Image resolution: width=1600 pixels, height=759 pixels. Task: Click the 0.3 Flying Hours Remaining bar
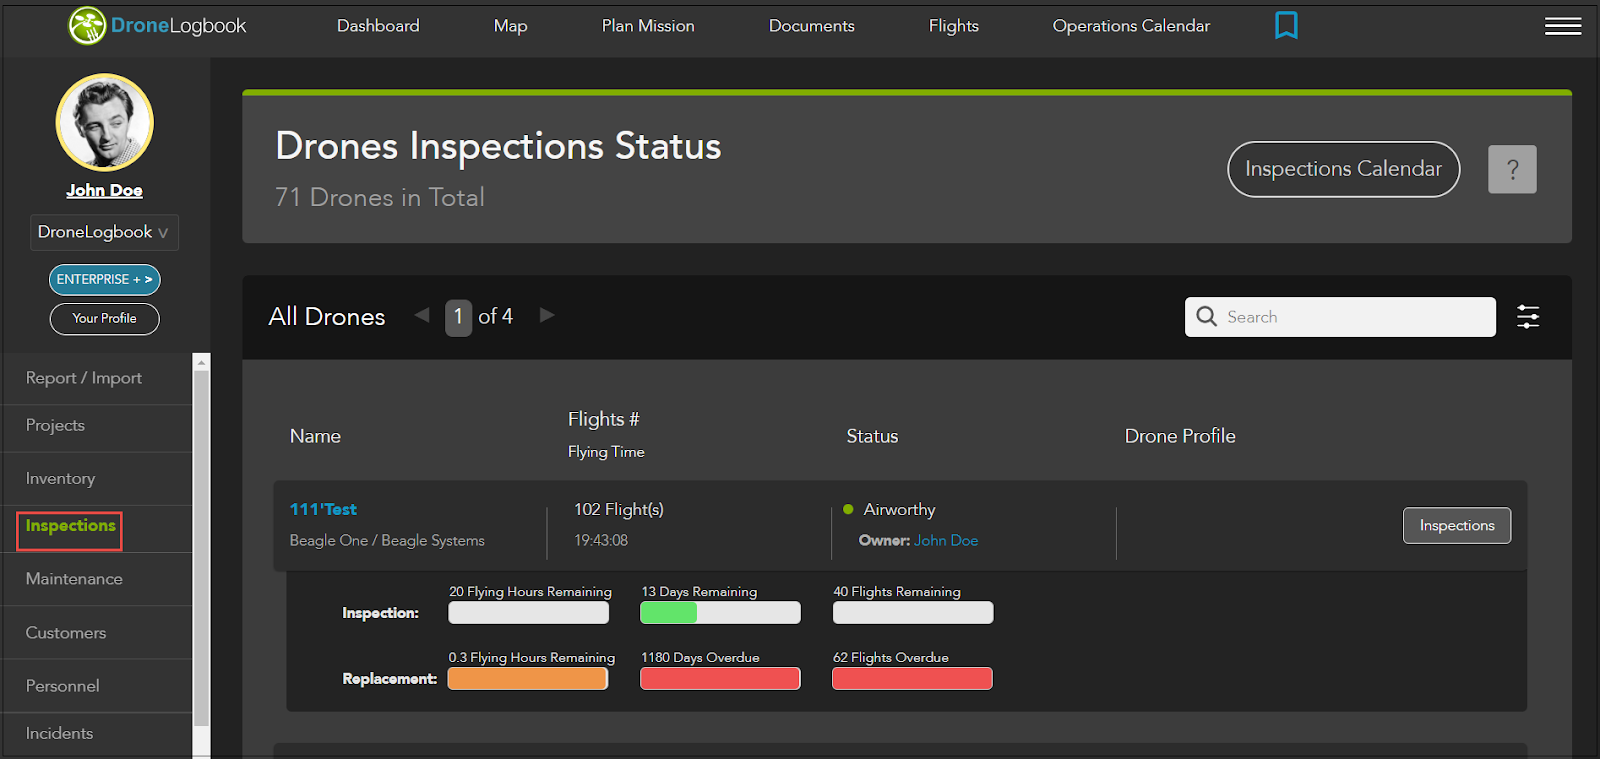coord(528,679)
